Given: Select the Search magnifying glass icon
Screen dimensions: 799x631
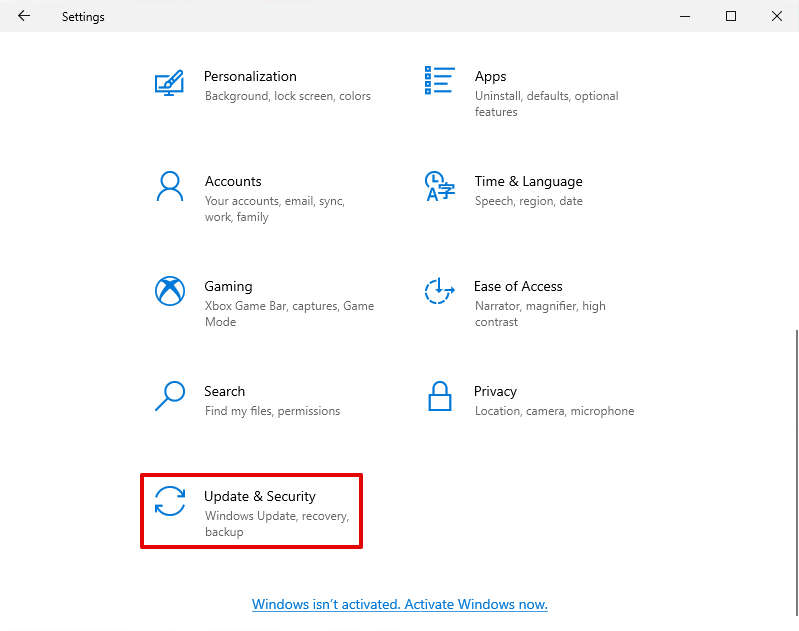Looking at the screenshot, I should pos(170,396).
